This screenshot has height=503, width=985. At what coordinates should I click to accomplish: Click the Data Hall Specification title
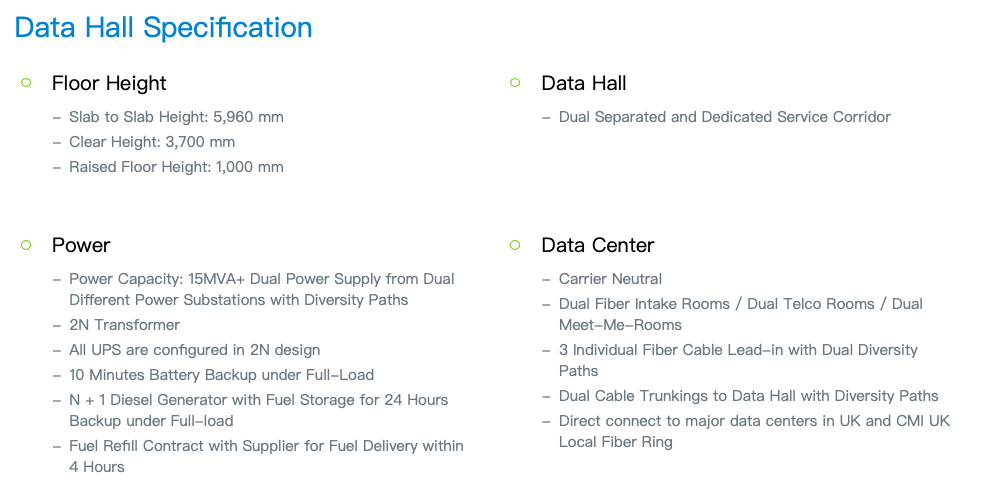(x=163, y=28)
